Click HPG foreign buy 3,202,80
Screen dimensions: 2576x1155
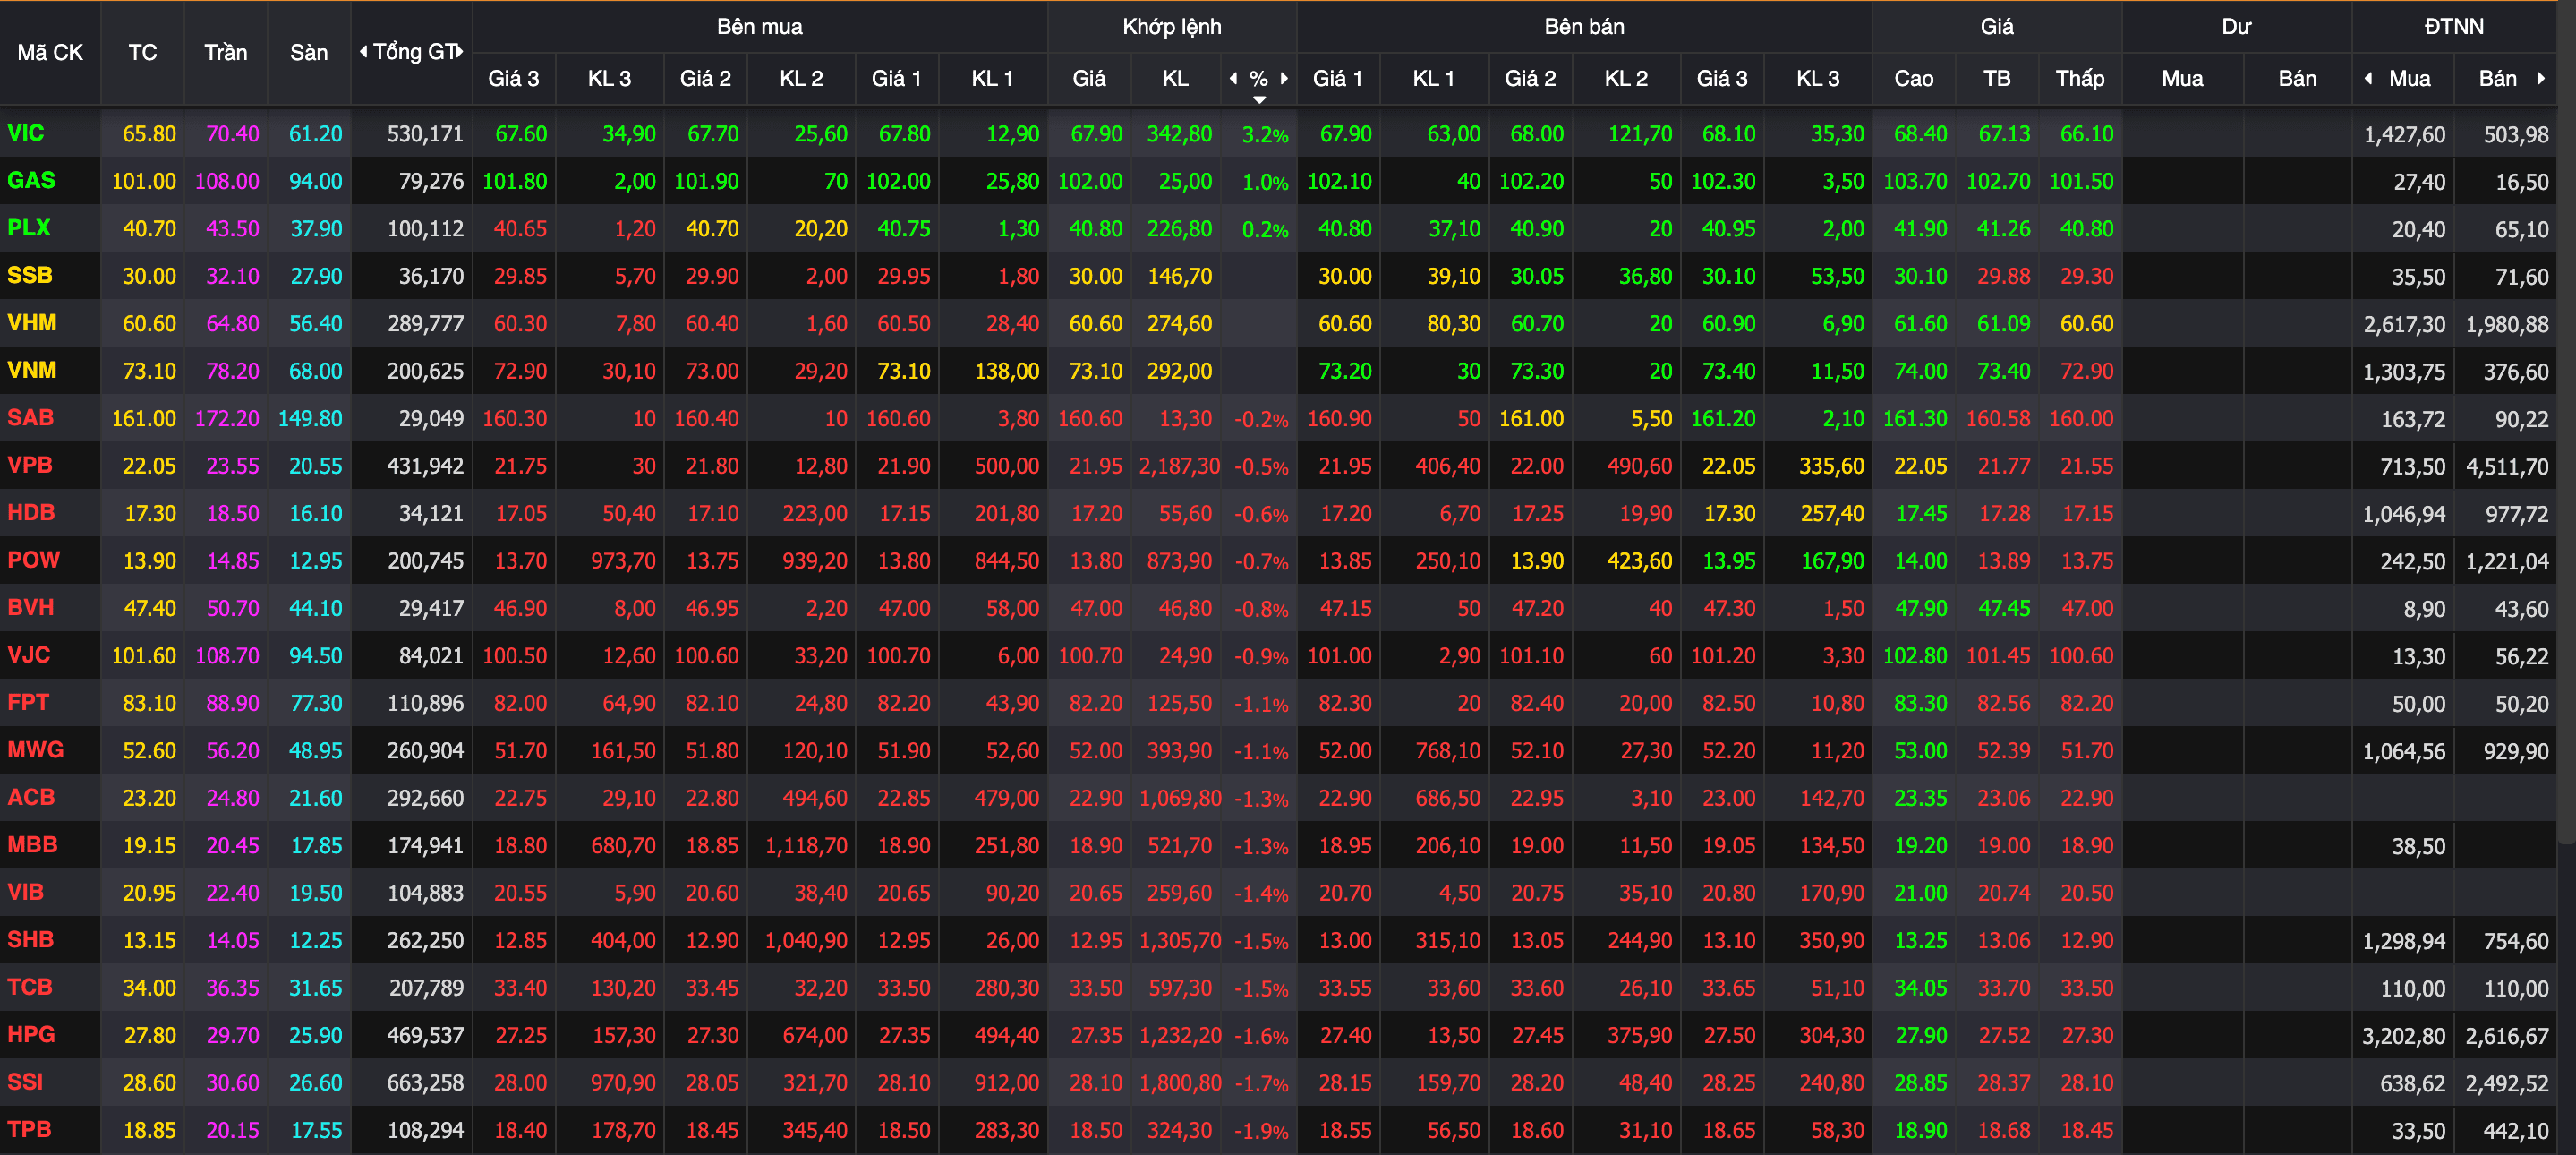coord(2403,1036)
